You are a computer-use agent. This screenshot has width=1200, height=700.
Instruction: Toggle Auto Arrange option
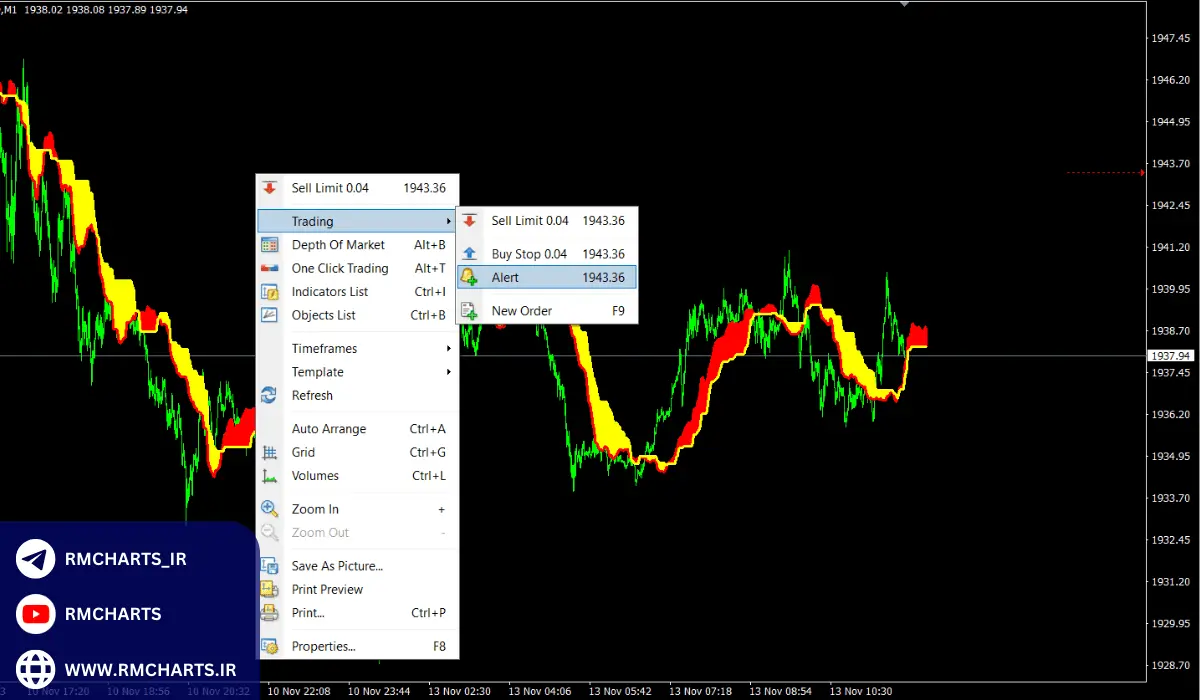329,429
